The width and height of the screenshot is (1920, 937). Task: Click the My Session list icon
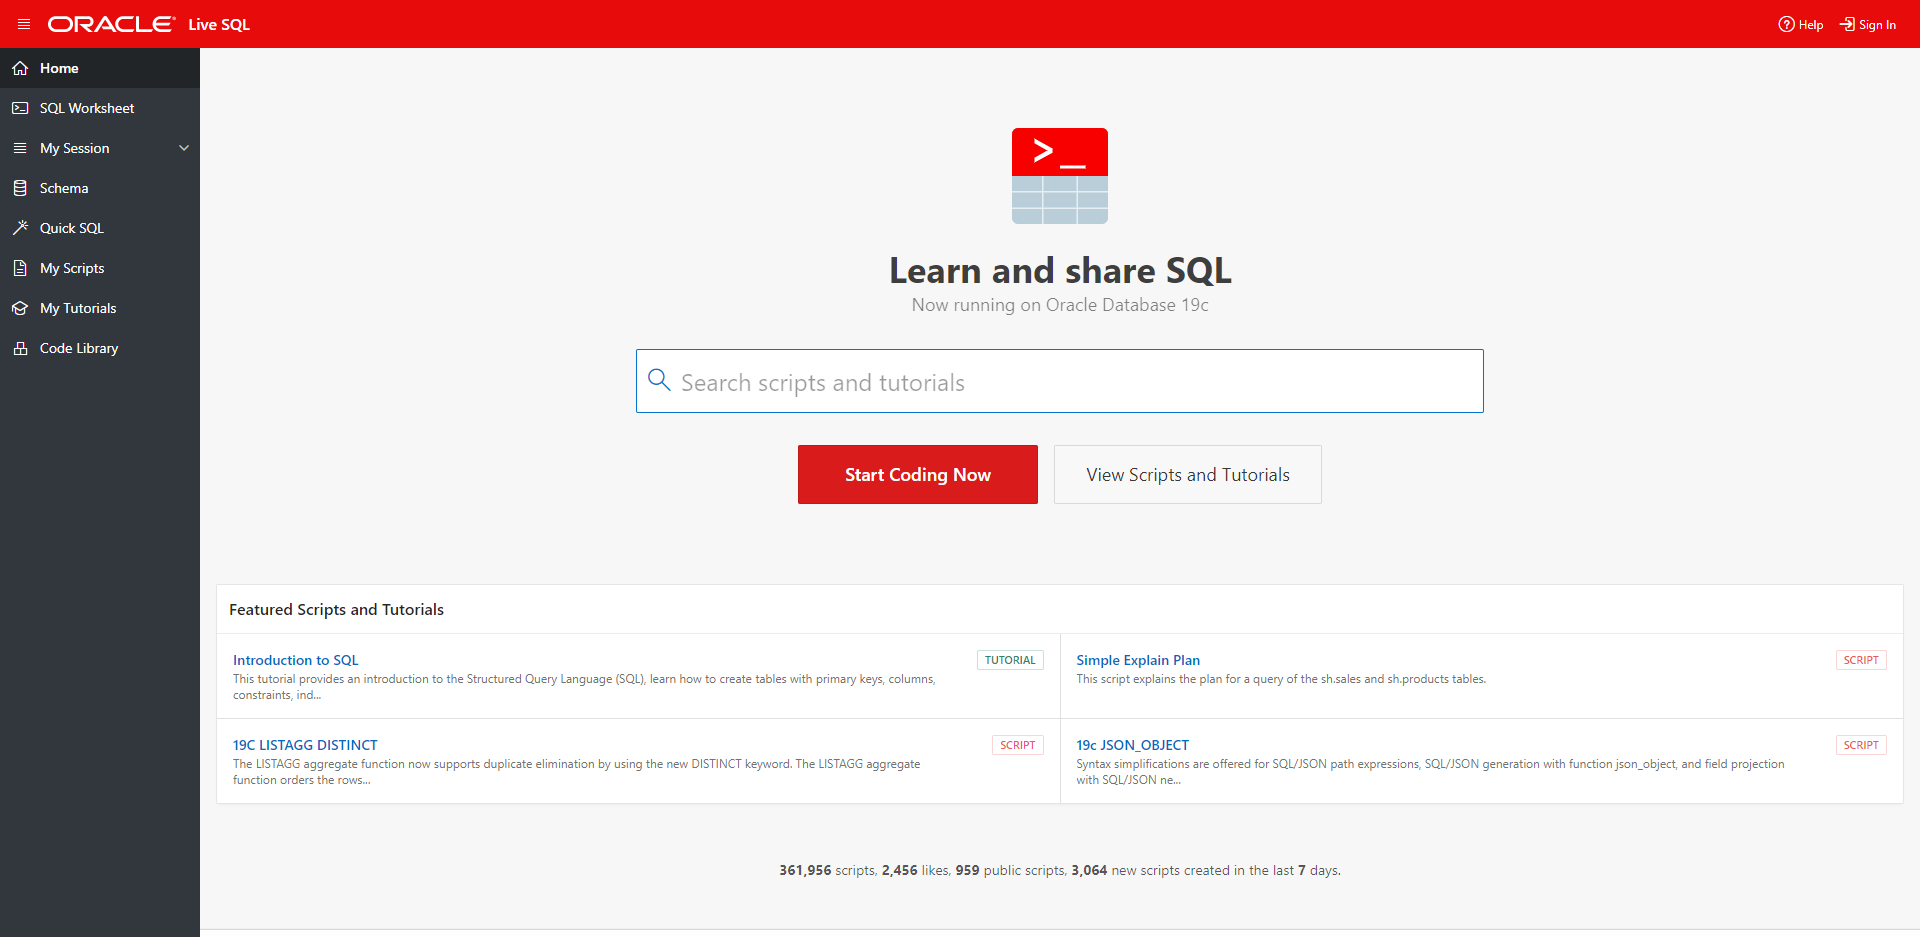pos(20,148)
